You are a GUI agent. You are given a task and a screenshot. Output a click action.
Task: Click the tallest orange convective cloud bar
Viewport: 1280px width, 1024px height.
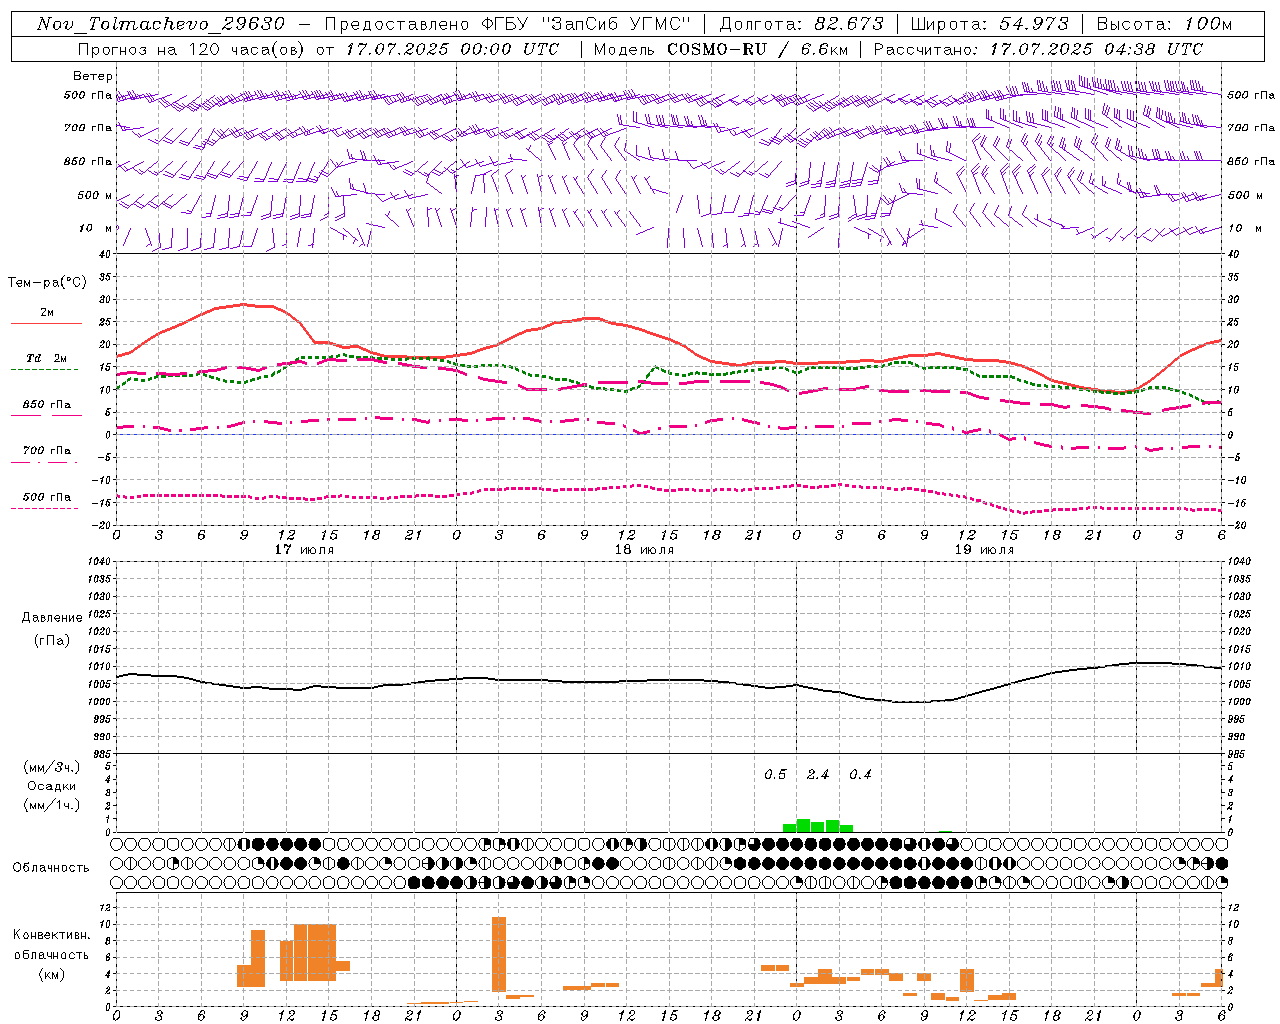pos(499,953)
